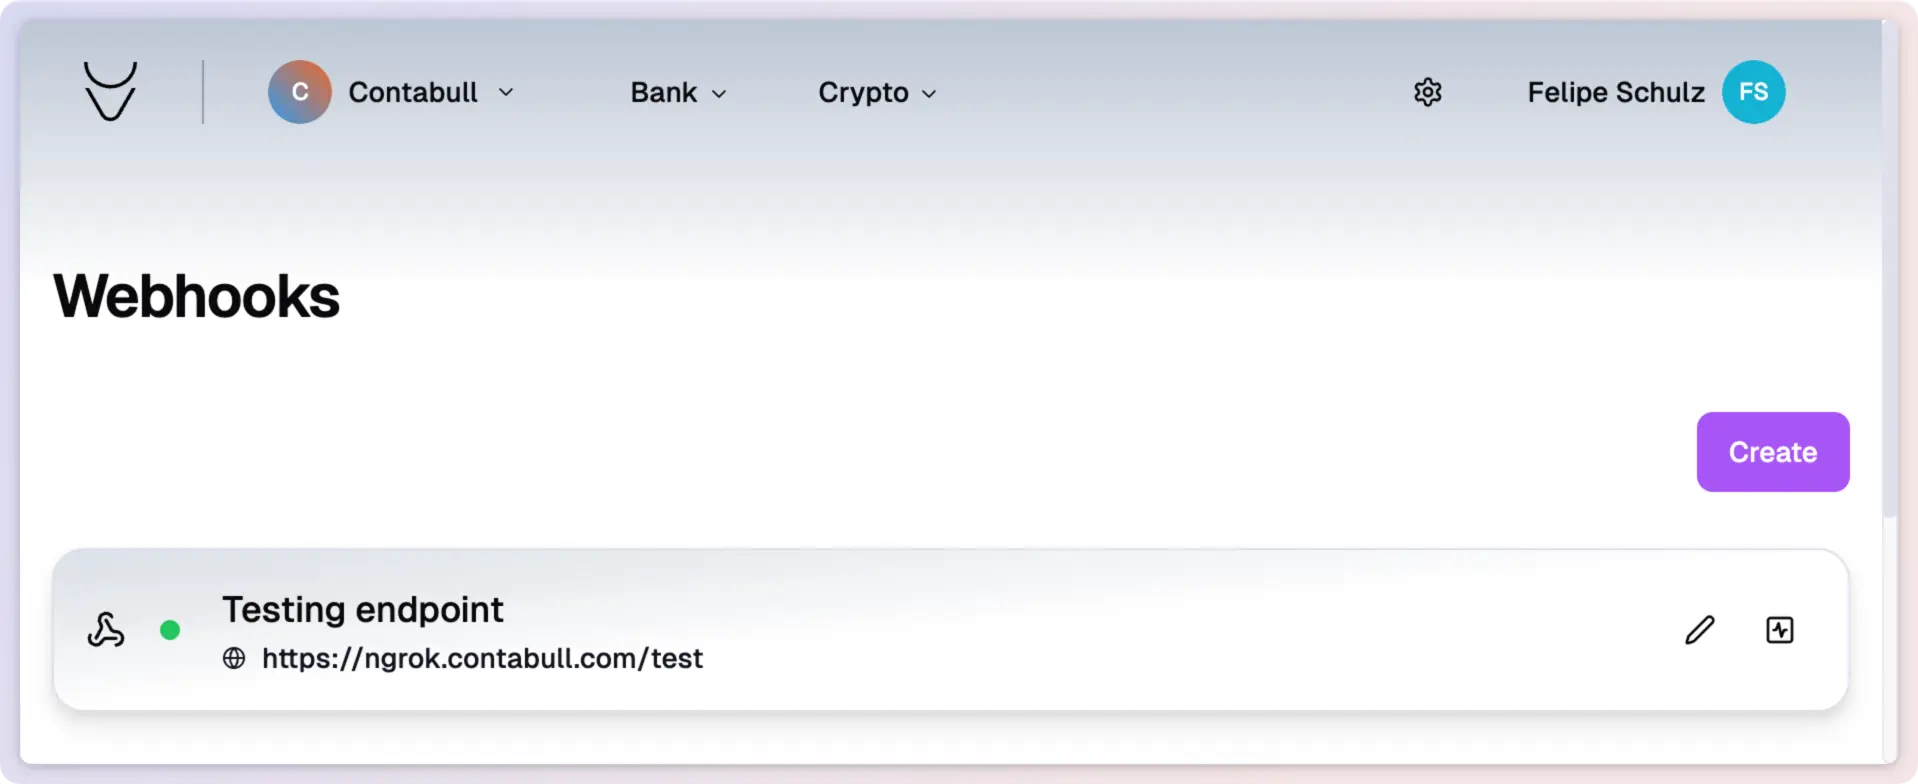The width and height of the screenshot is (1918, 784).
Task: Click the webhook icon on Testing endpoint
Action: (x=106, y=630)
